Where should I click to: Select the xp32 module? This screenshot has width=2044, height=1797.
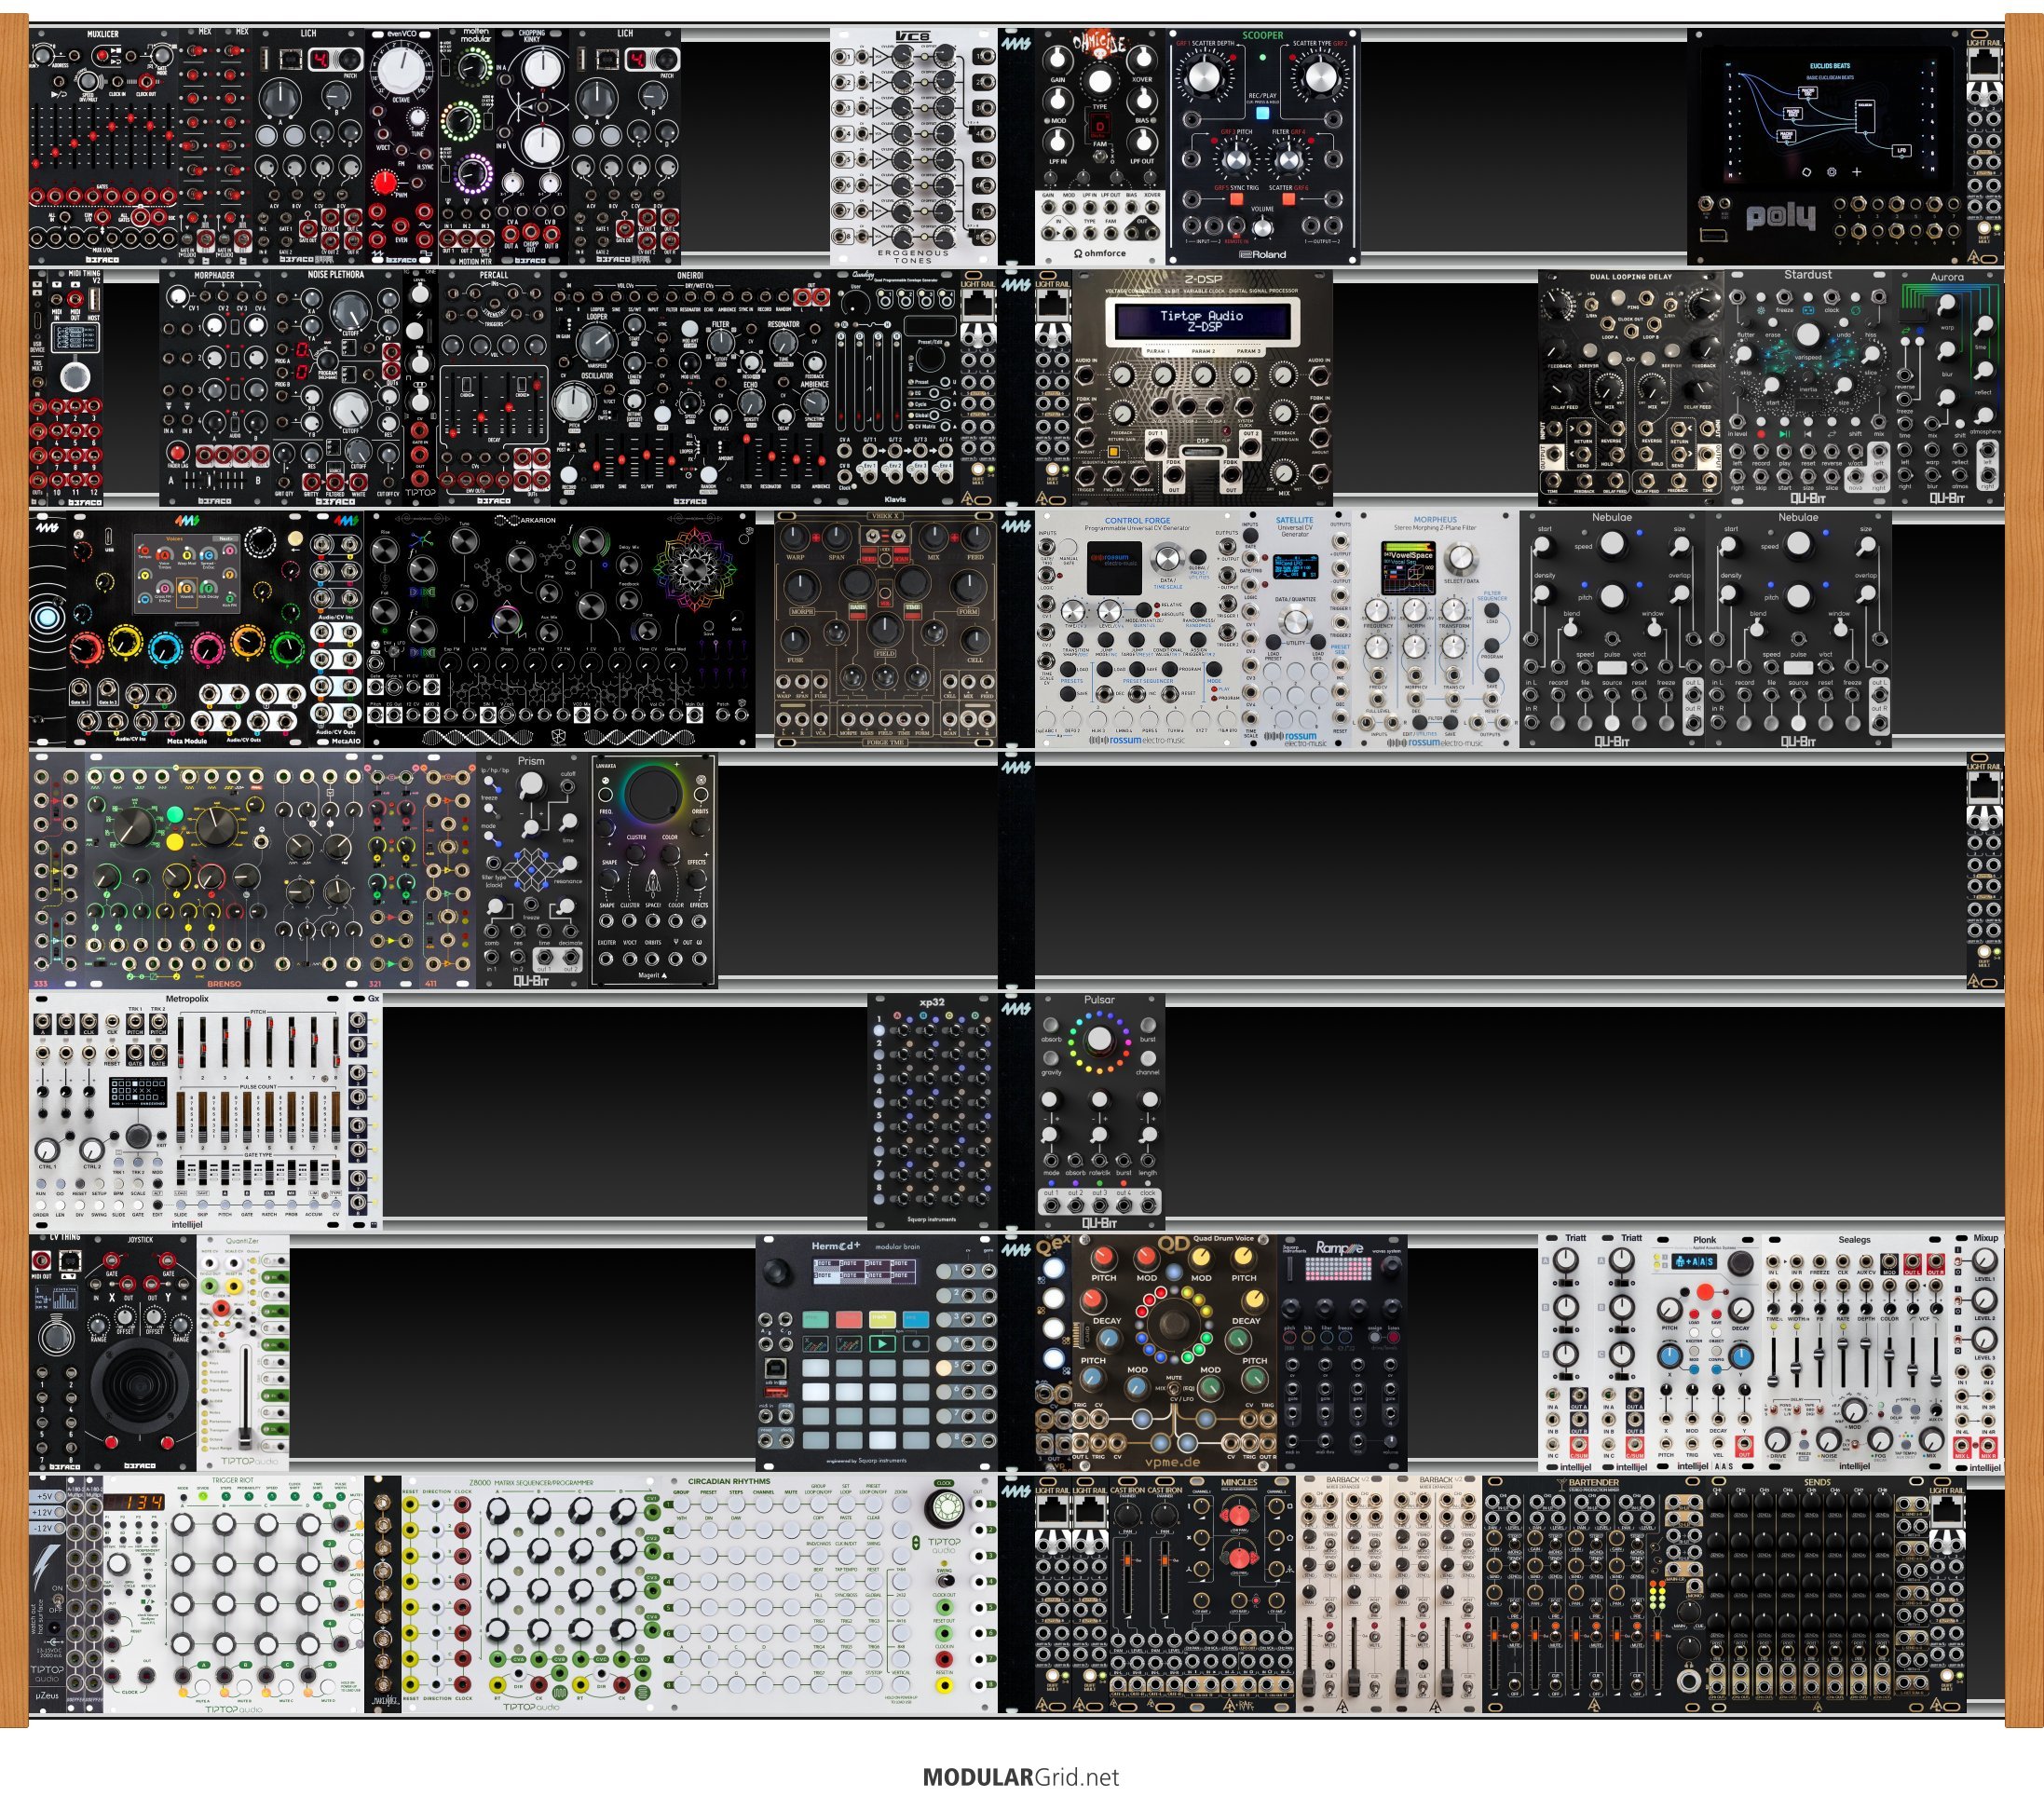(x=932, y=1112)
